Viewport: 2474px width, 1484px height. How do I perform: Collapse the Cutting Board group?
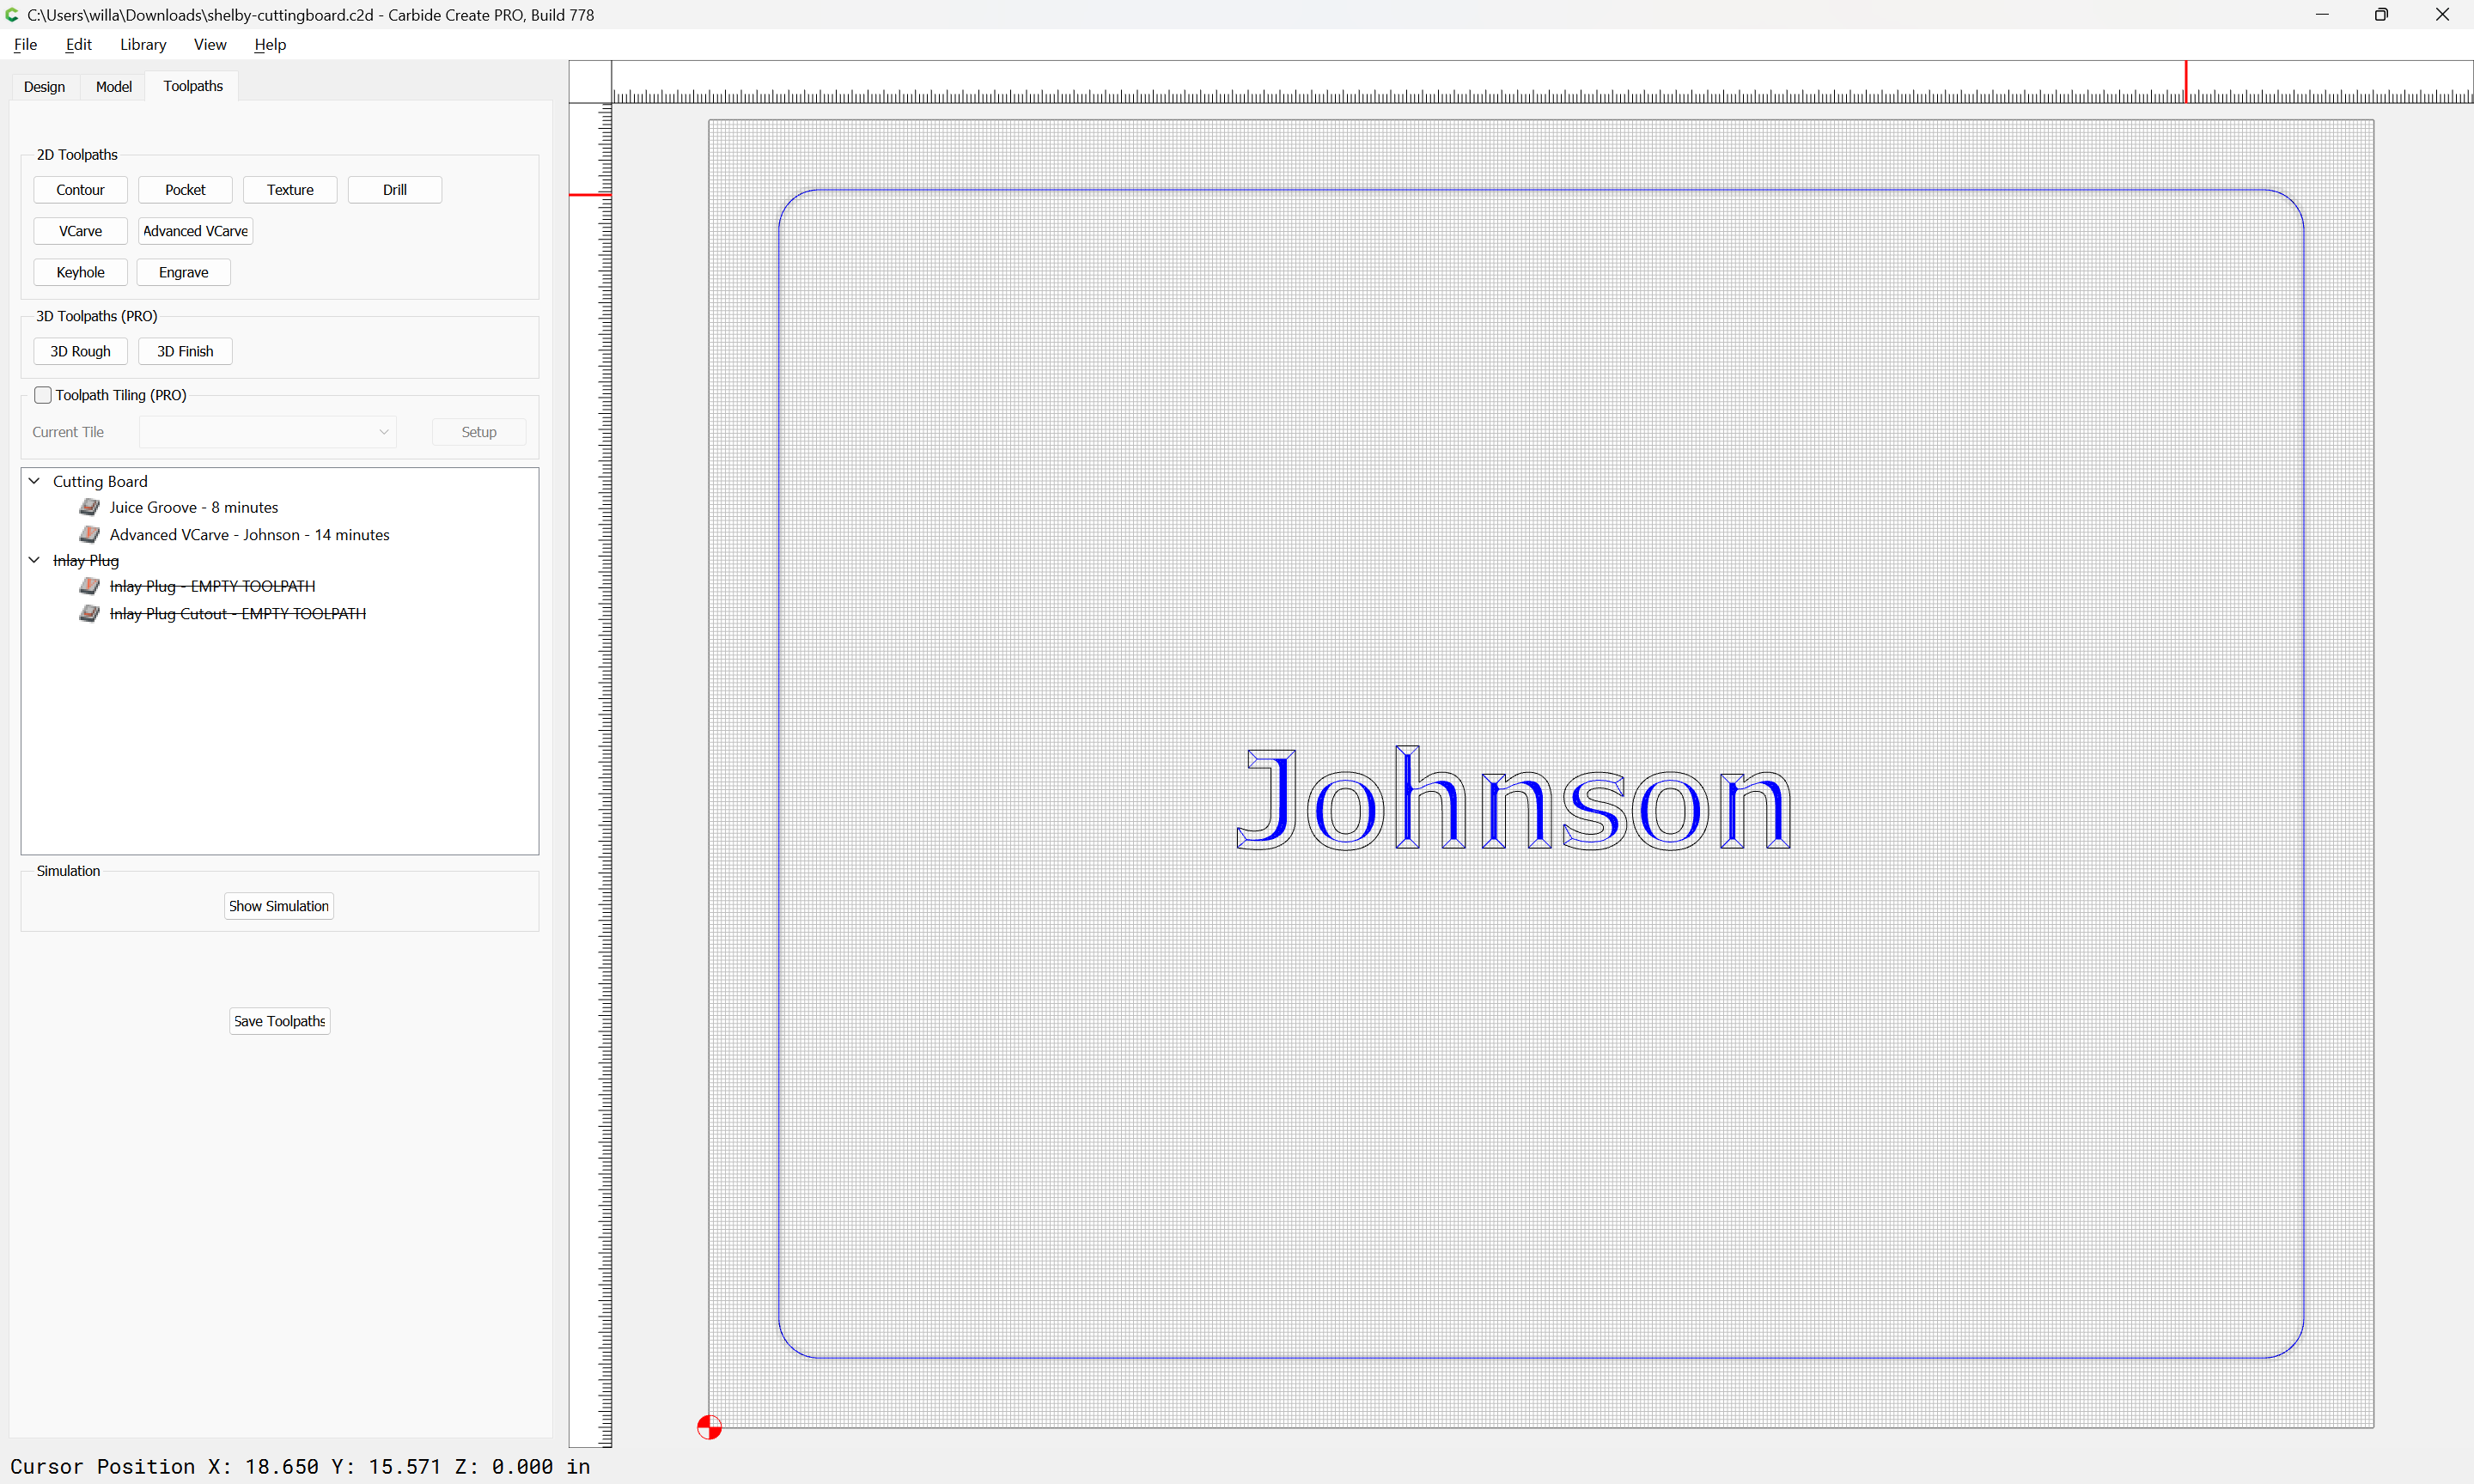point(34,481)
